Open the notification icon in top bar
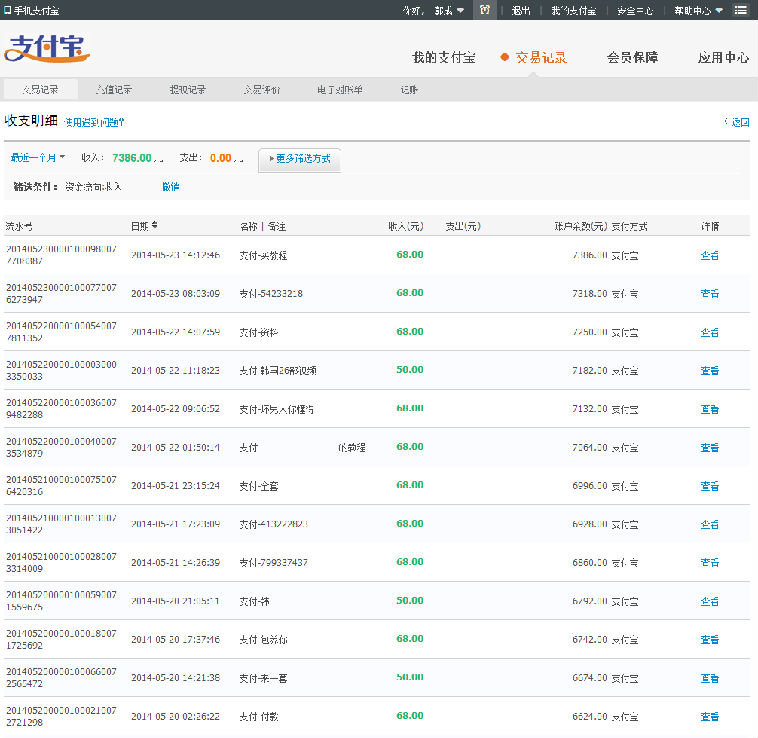The image size is (758, 738). (485, 10)
